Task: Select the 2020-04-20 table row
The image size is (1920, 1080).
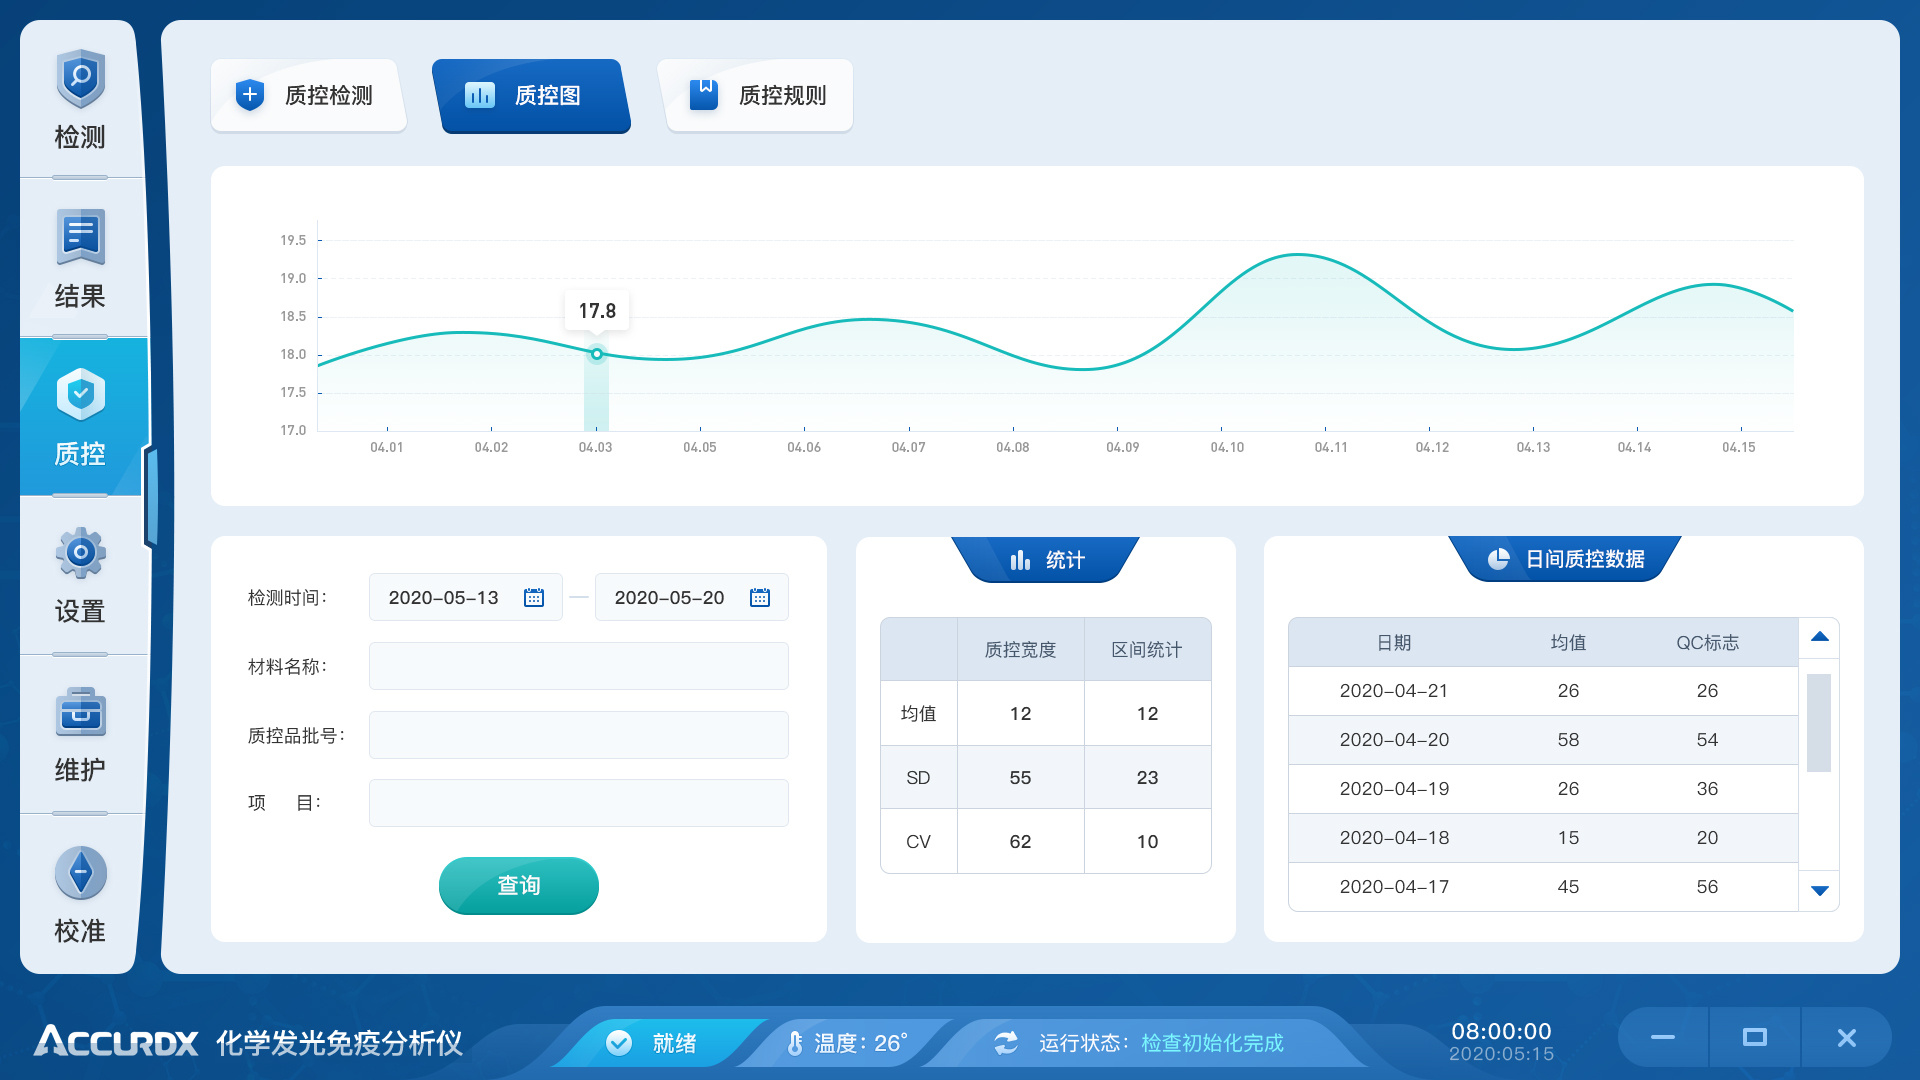Action: (x=1542, y=740)
